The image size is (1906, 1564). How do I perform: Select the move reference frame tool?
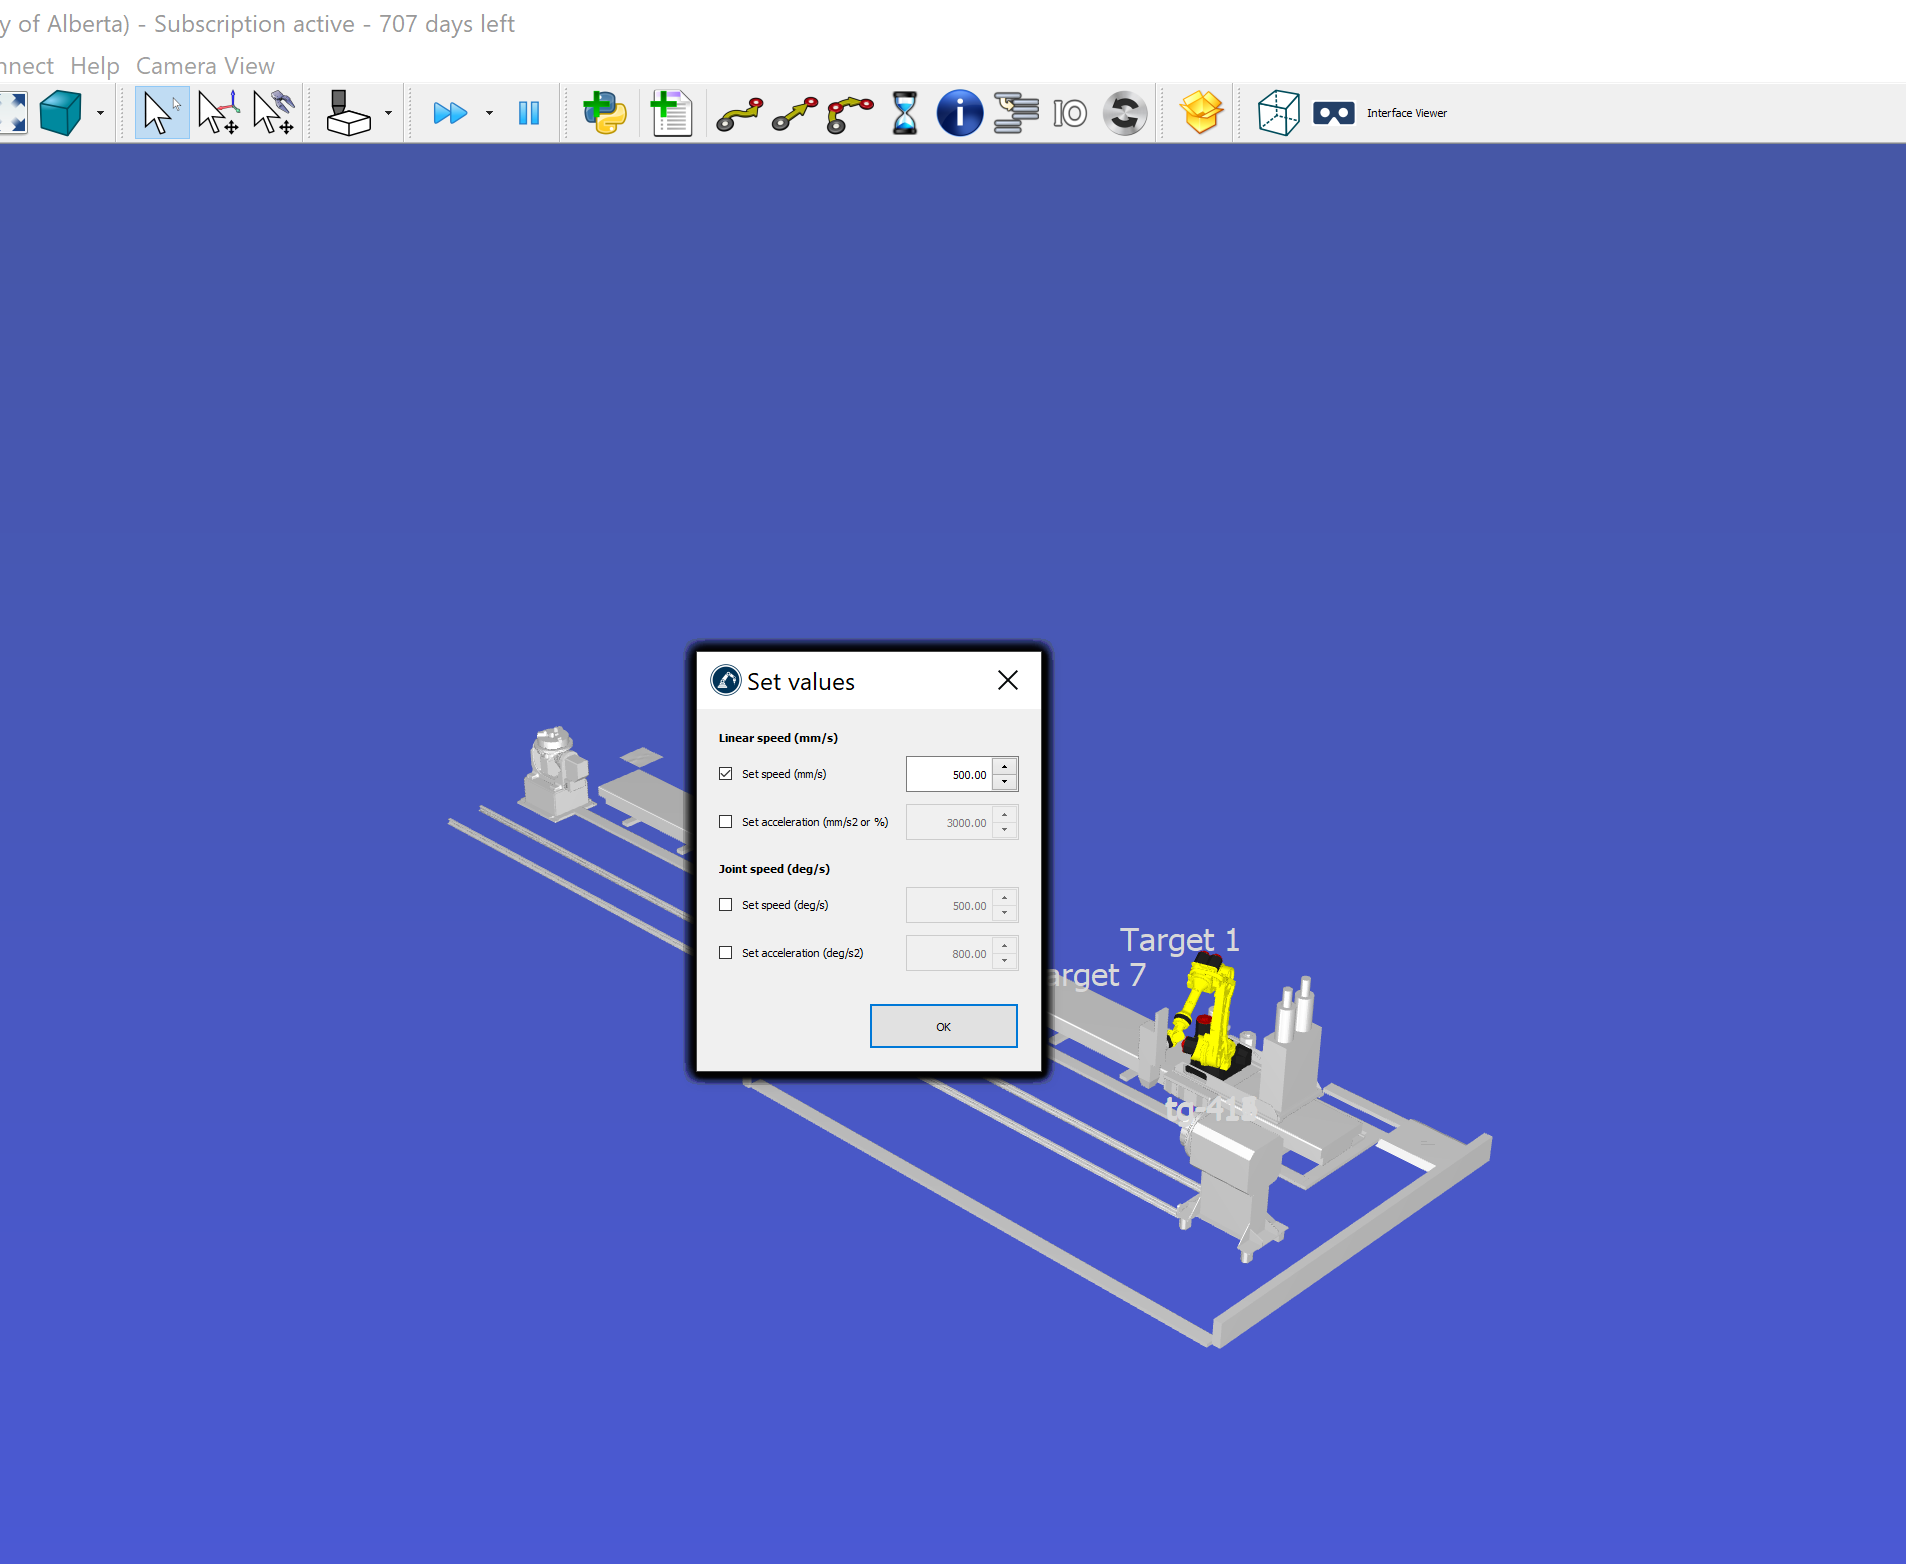click(218, 113)
